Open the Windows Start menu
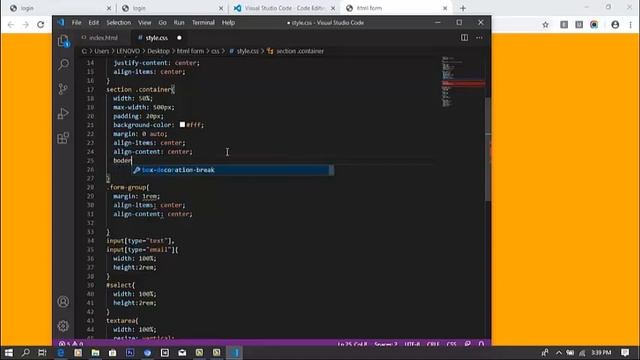This screenshot has height=360, width=640. [x=9, y=353]
